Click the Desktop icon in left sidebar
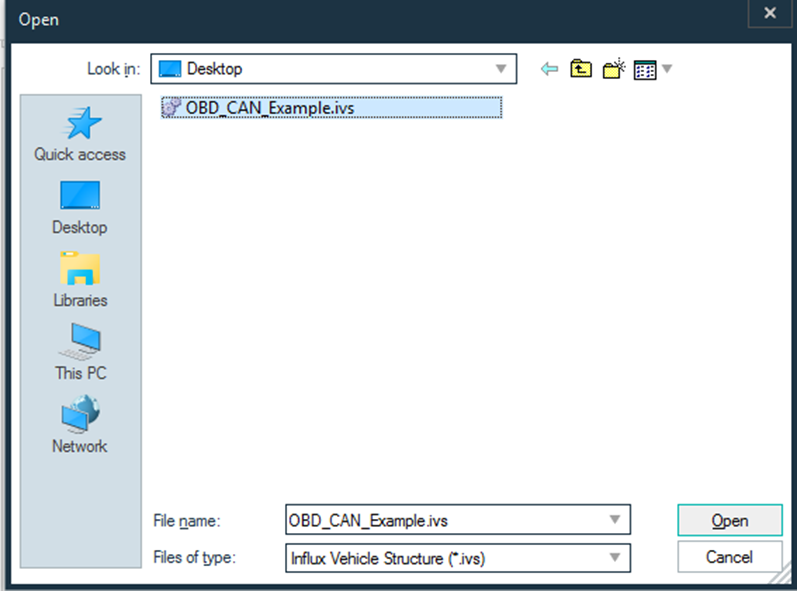 pos(80,207)
